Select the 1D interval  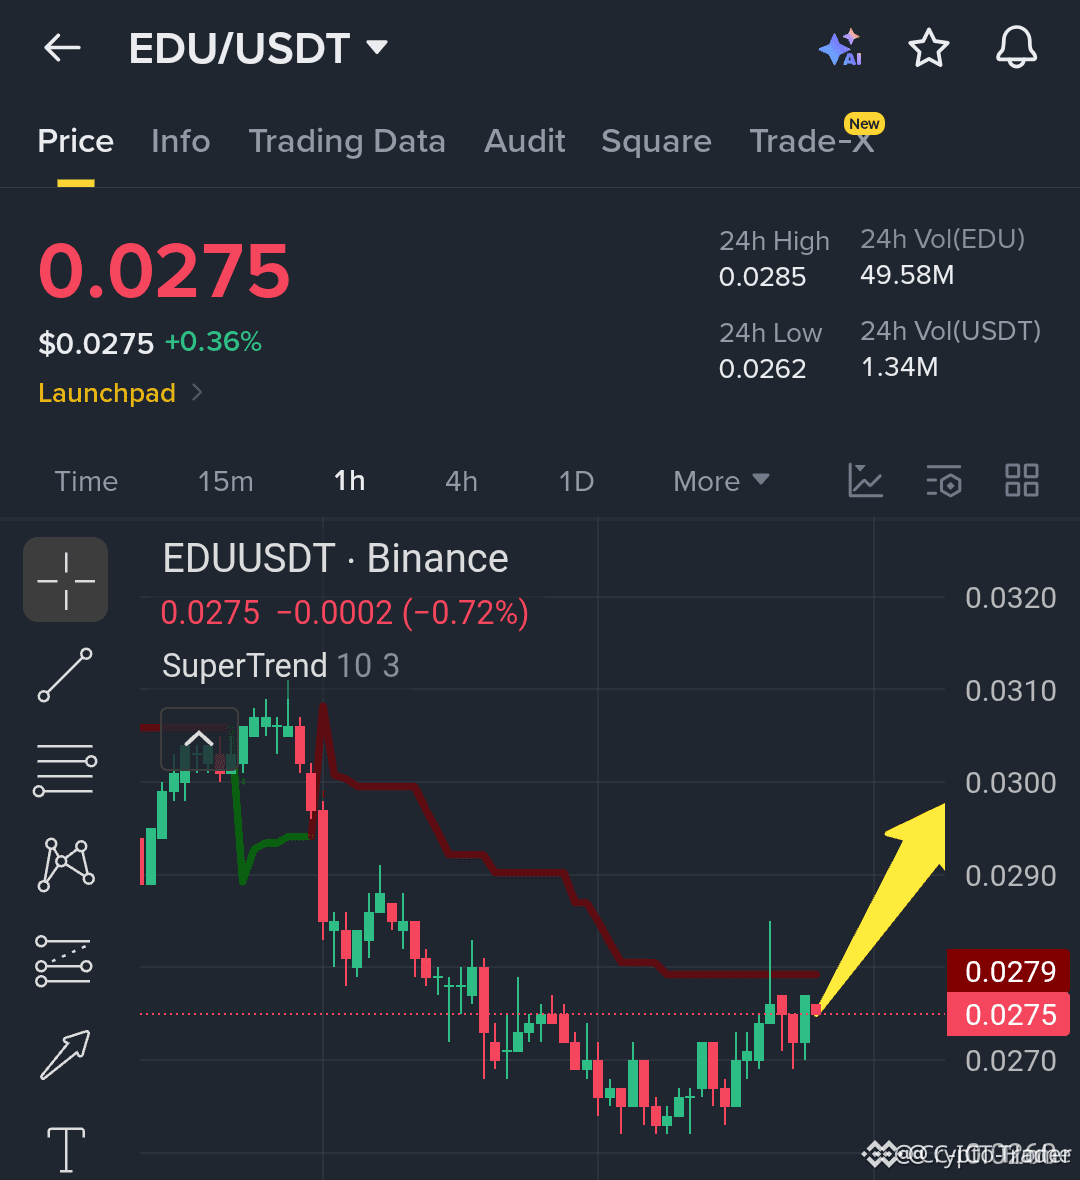click(577, 482)
